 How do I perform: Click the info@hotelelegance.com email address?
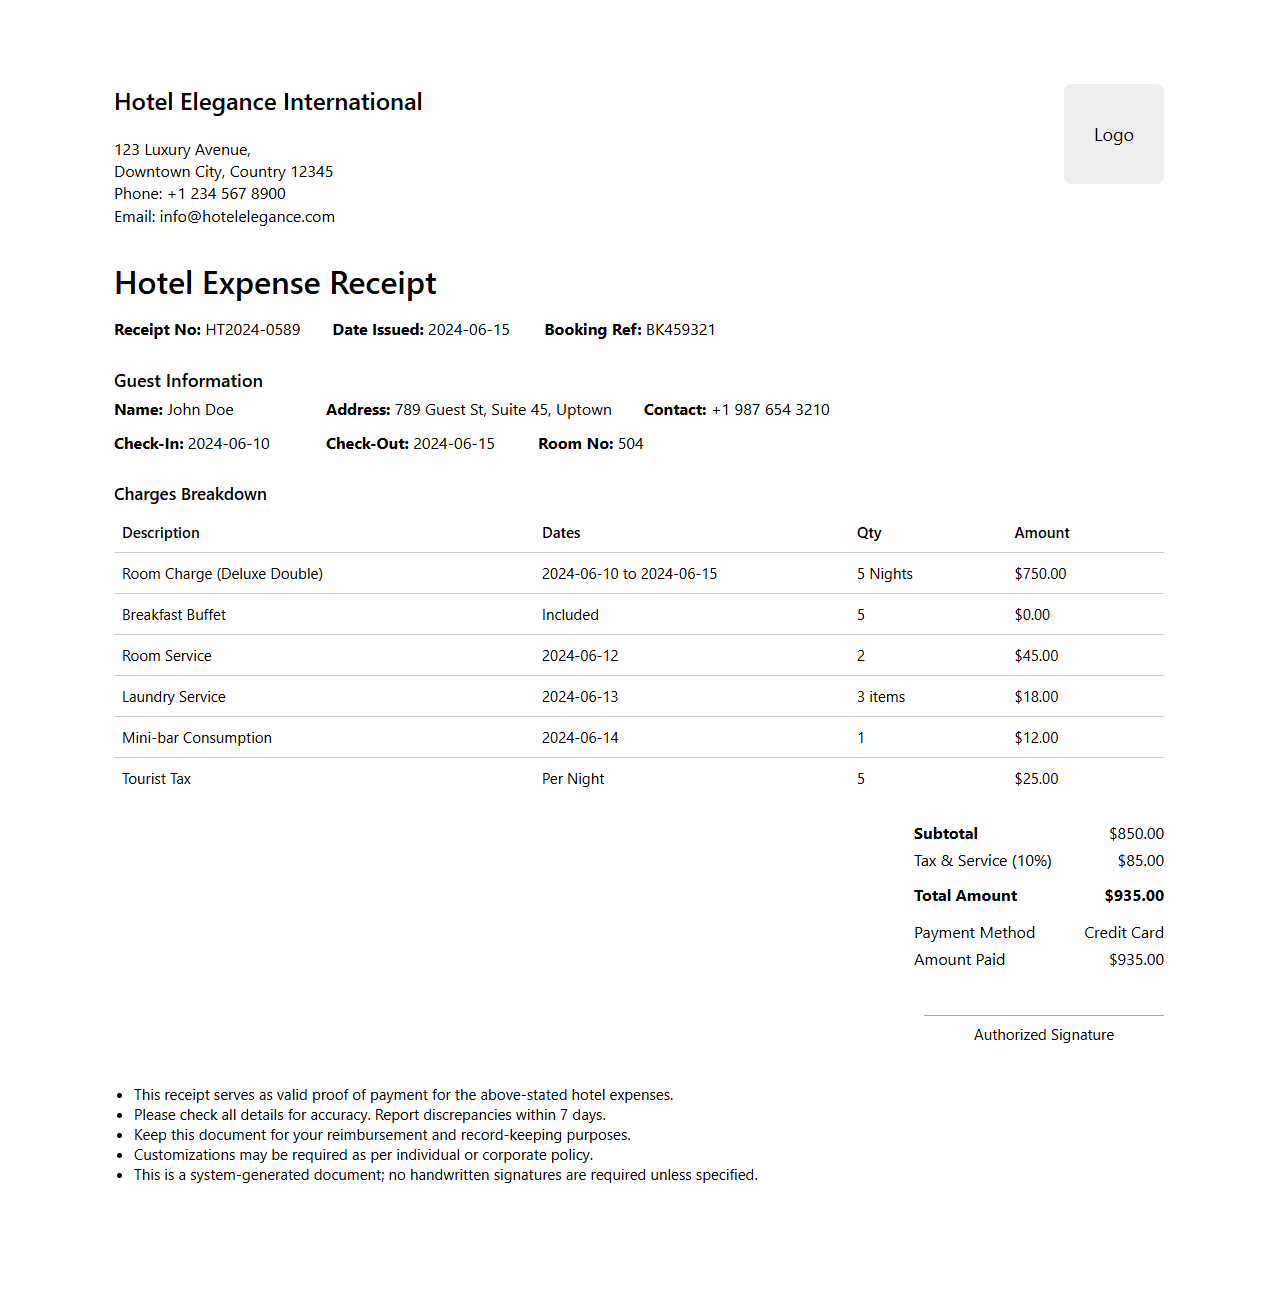pyautogui.click(x=247, y=217)
